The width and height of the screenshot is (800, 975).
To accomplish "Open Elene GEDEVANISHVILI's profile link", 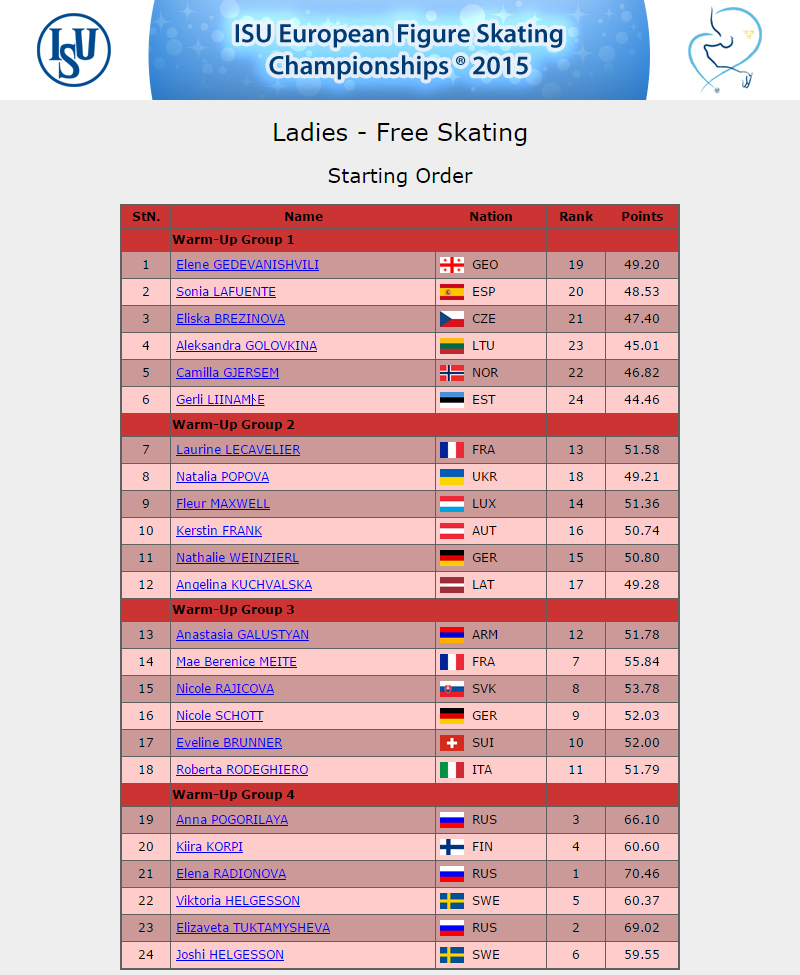I will (247, 265).
